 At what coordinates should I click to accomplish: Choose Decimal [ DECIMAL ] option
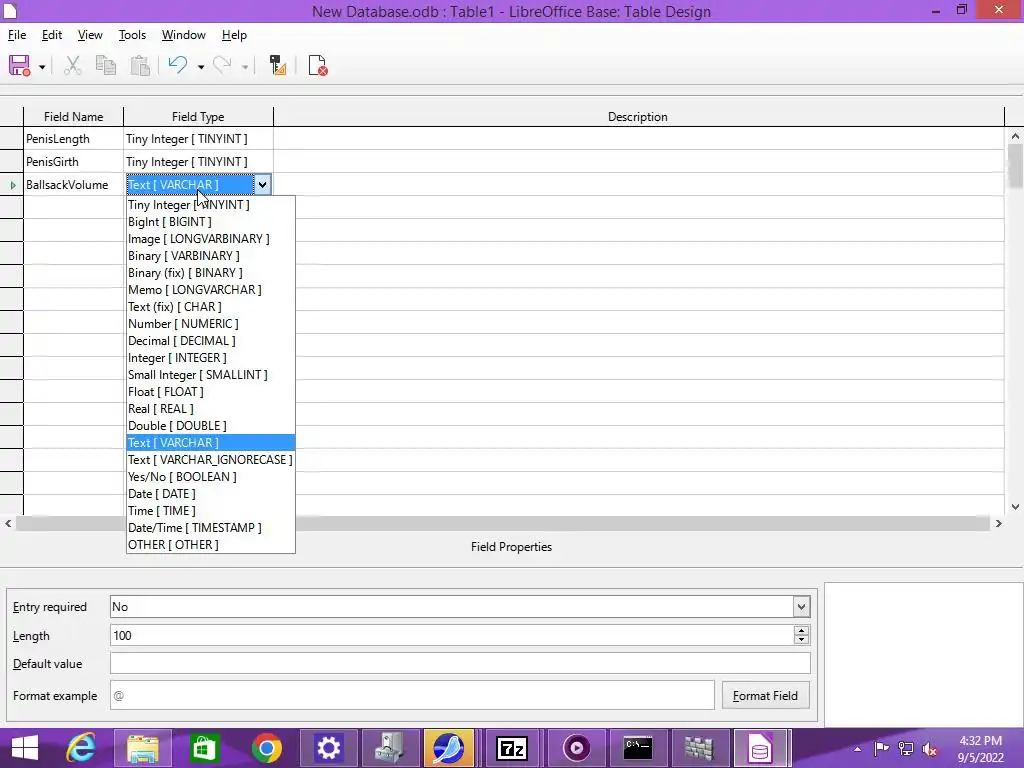coord(210,340)
